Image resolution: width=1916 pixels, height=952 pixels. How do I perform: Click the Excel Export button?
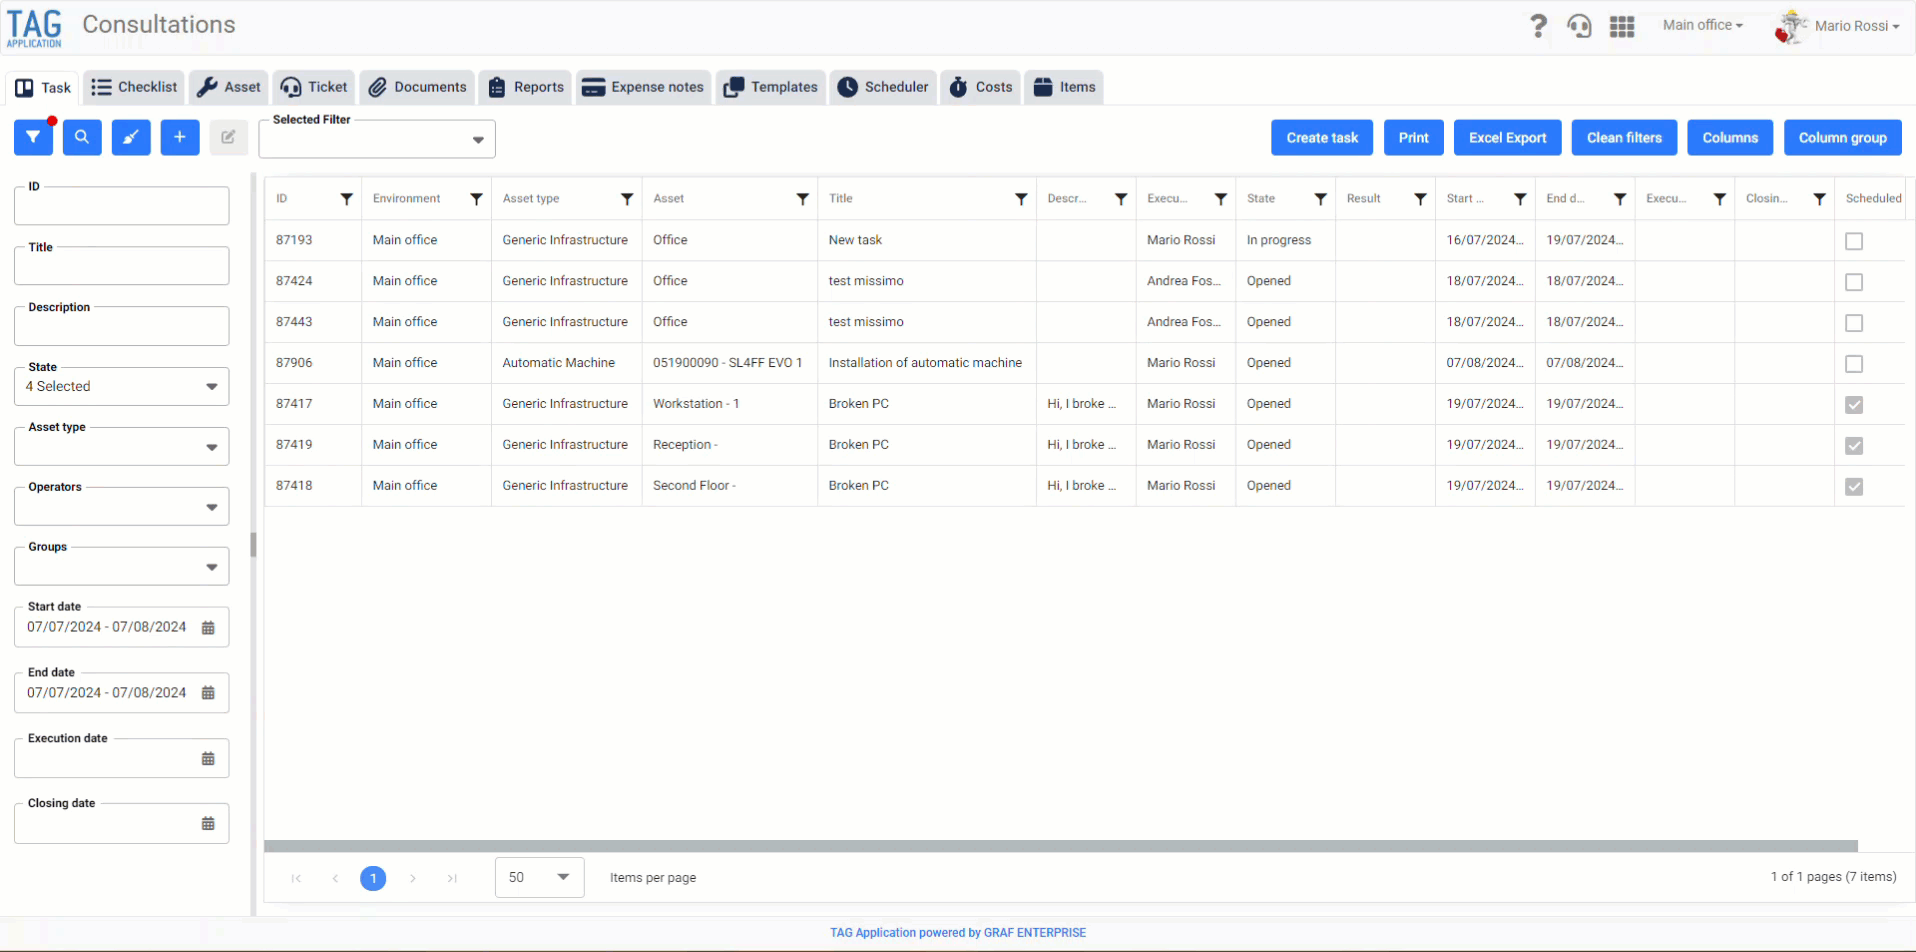click(1507, 138)
